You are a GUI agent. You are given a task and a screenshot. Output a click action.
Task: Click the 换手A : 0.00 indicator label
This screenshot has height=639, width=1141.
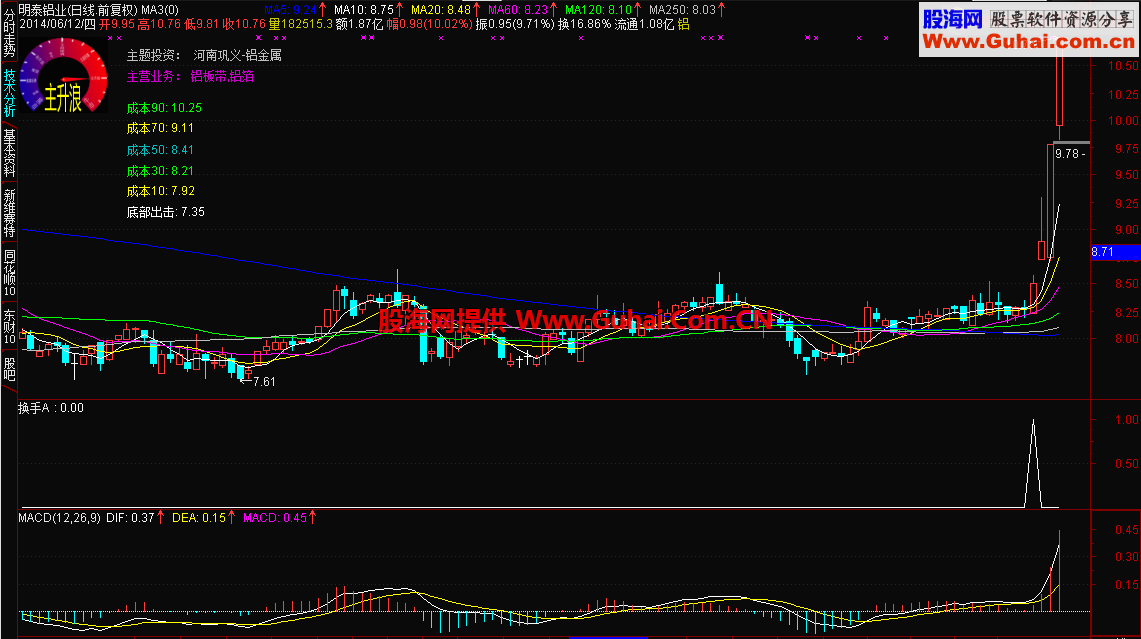(x=51, y=408)
